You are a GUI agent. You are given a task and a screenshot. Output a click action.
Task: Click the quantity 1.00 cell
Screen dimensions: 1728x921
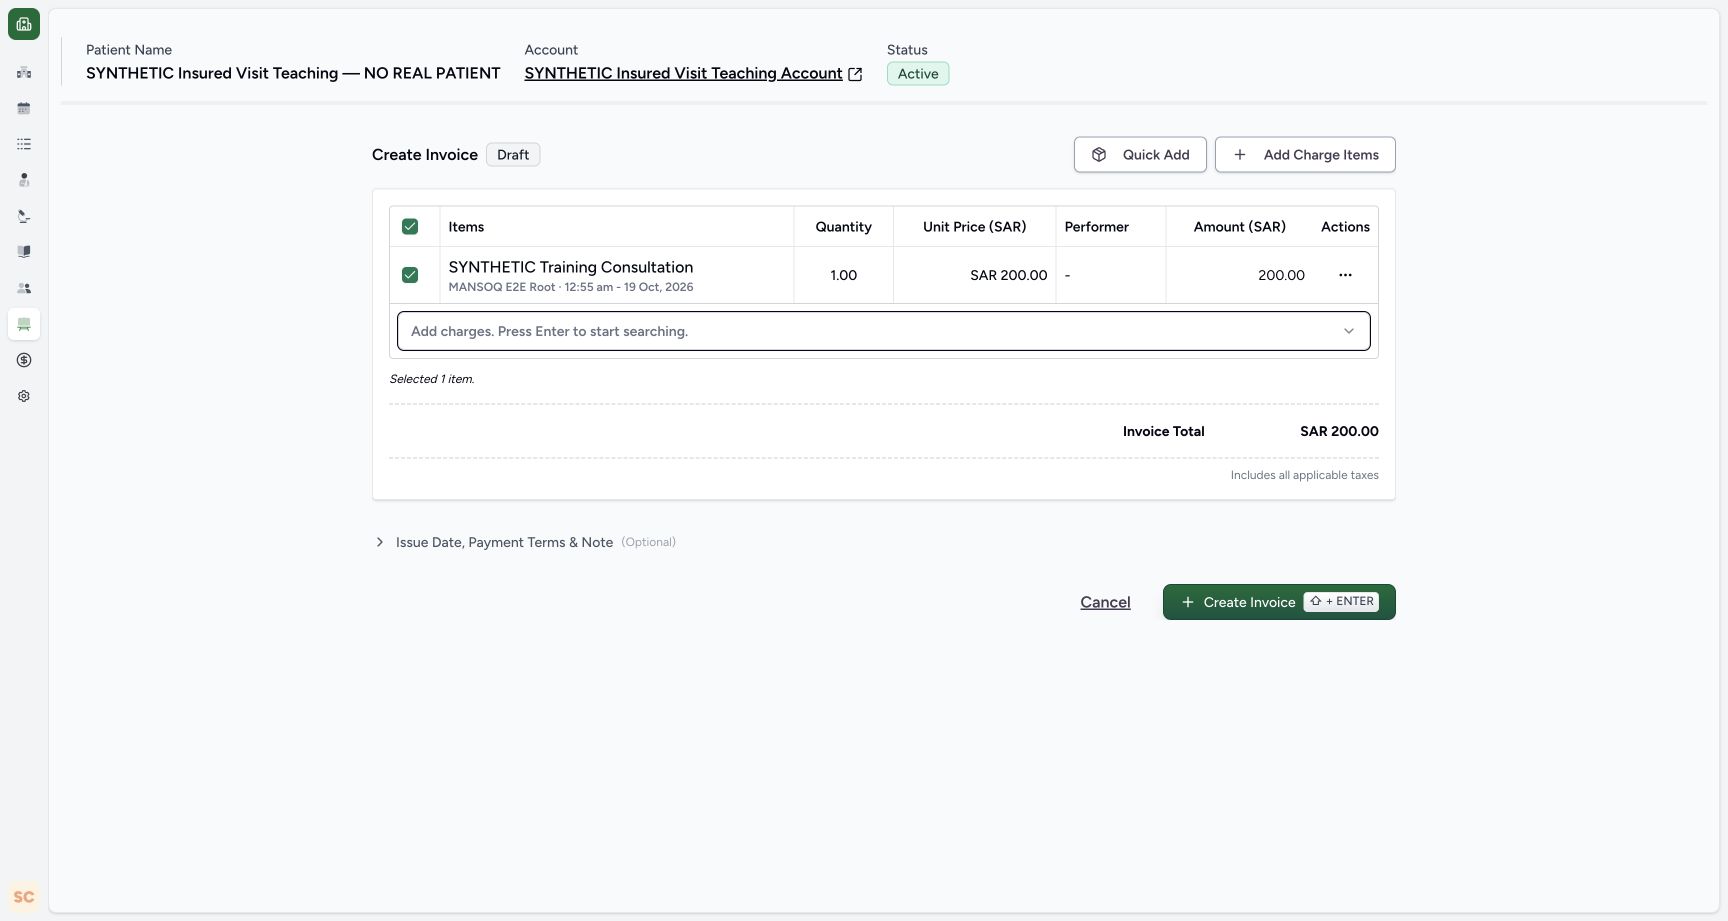pos(843,275)
